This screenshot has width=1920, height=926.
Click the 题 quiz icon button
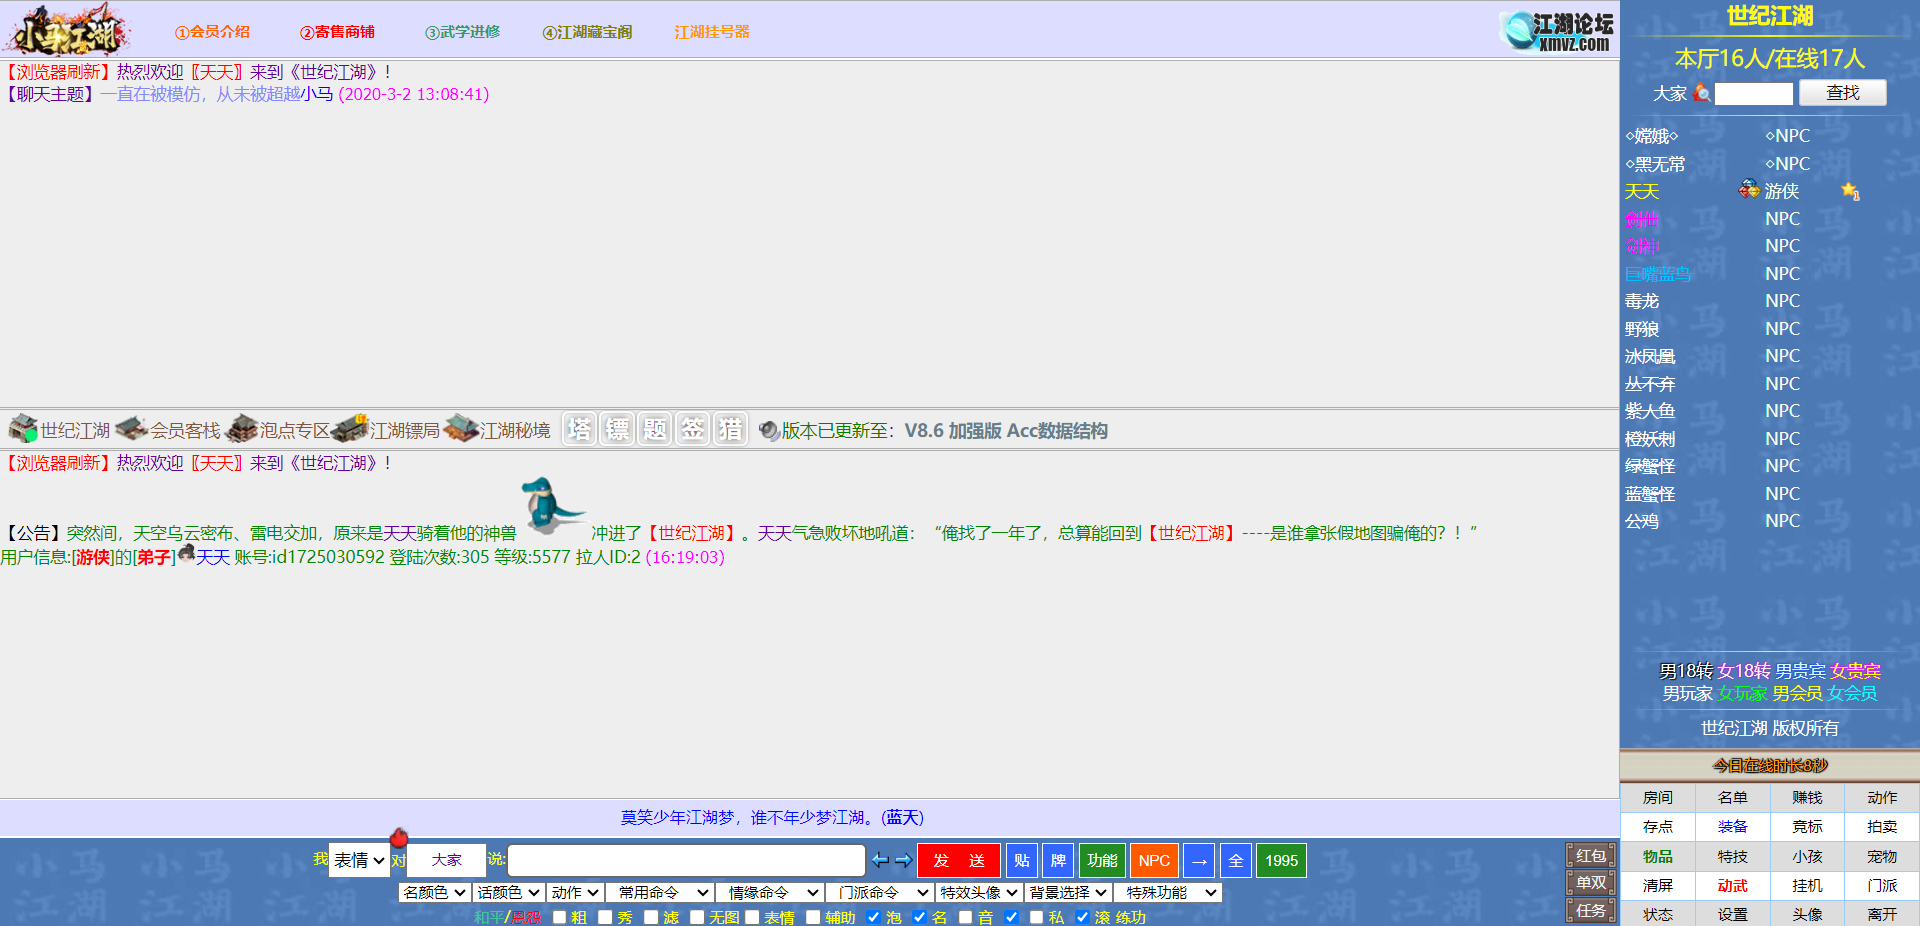655,429
